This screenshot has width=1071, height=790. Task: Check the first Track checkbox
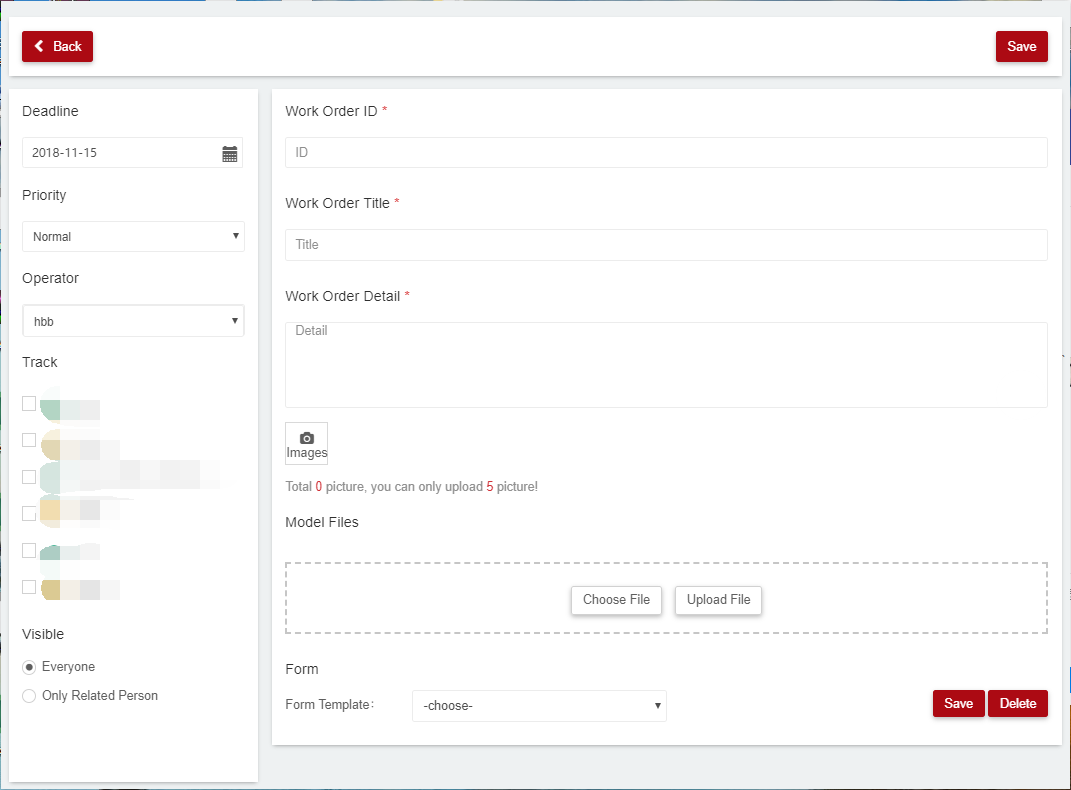pyautogui.click(x=29, y=403)
